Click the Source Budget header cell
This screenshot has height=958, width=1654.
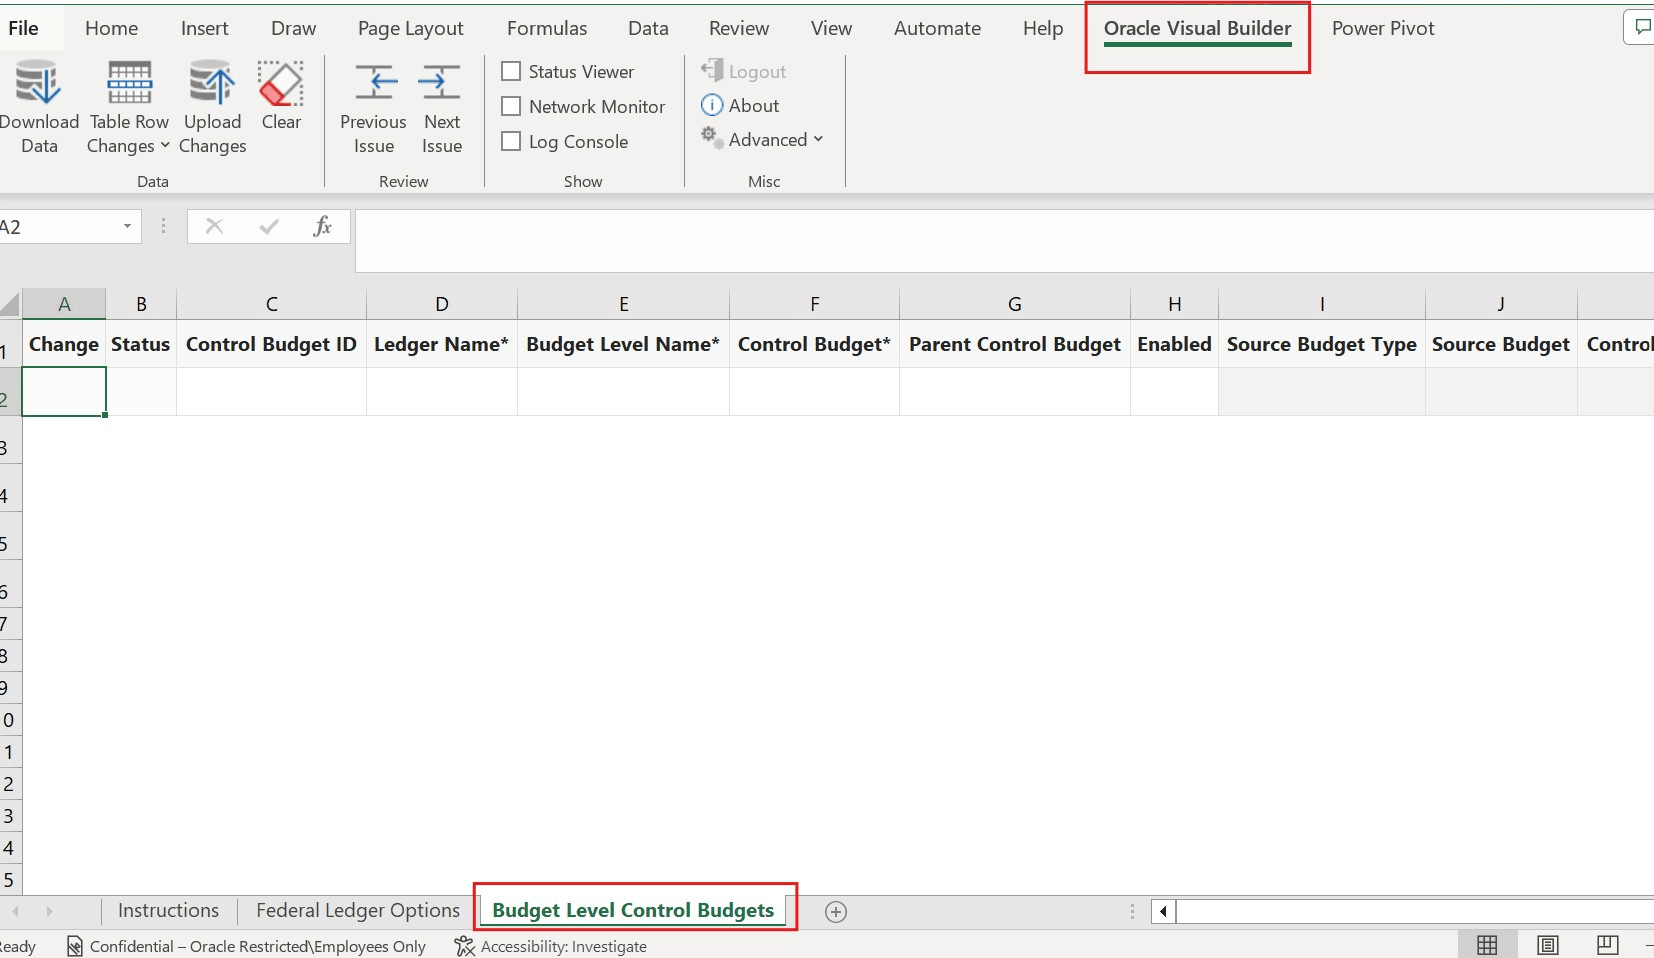(1500, 344)
